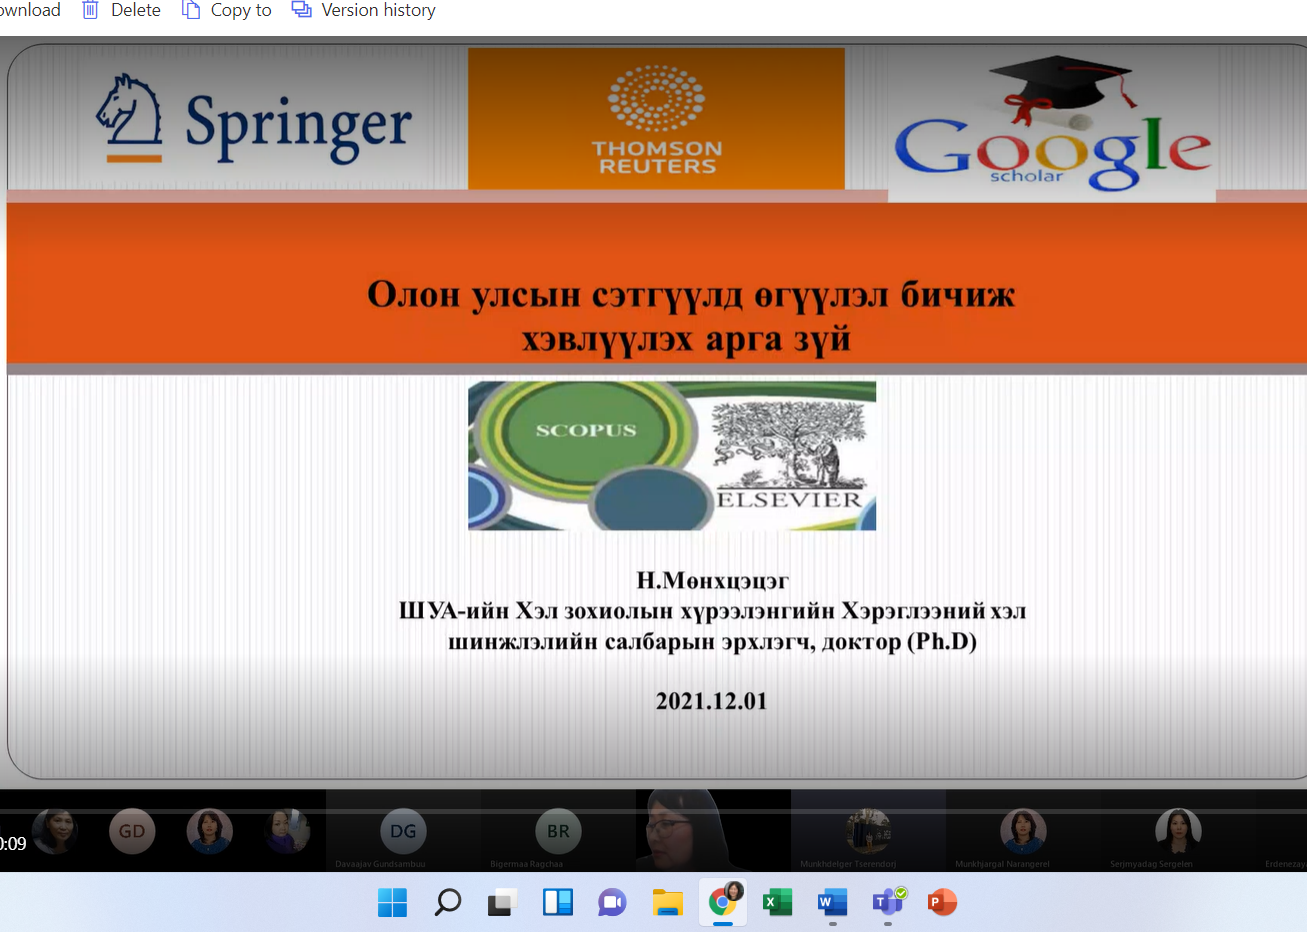The image size is (1307, 933).
Task: Open the Chat app on the taskbar
Action: (x=612, y=902)
